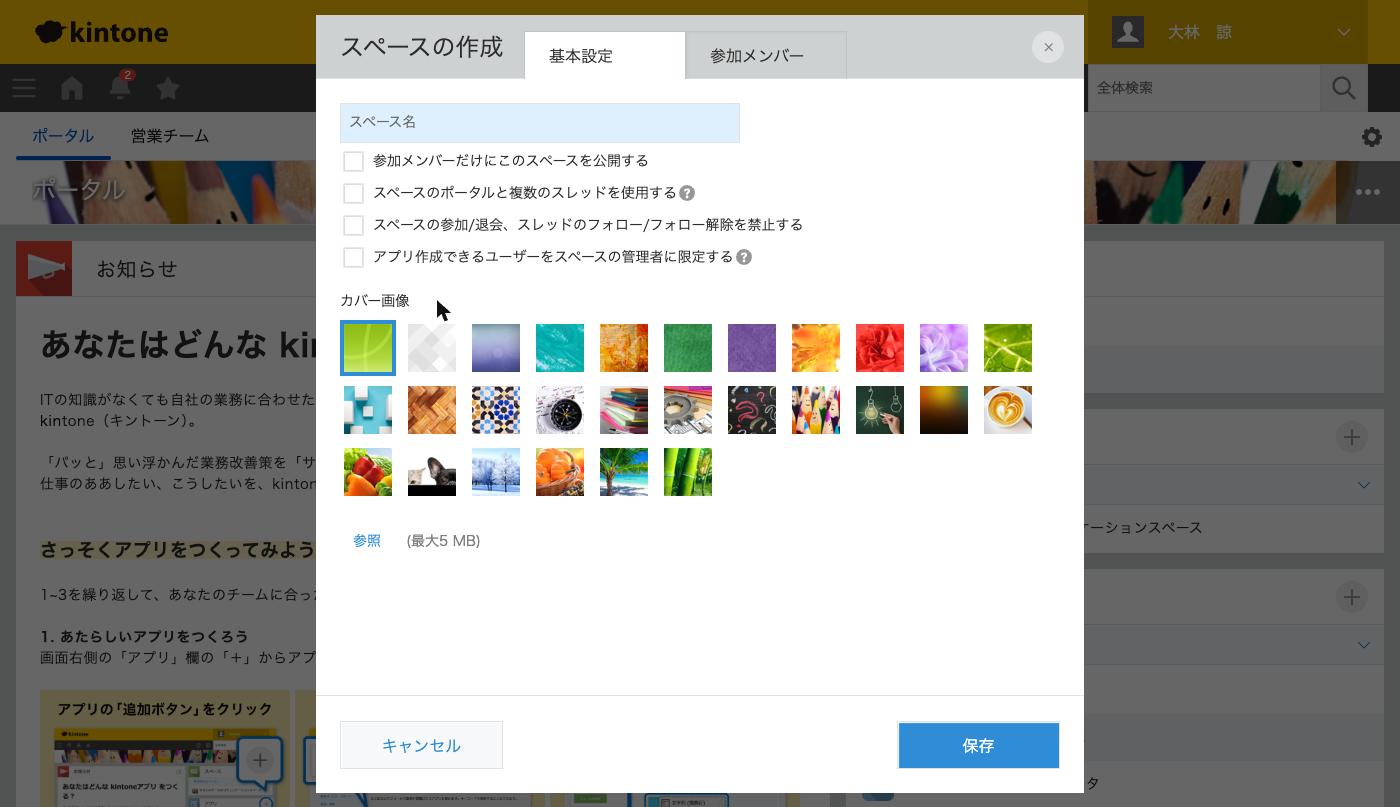The height and width of the screenshot is (807, 1400).
Task: Select the teal water cover image
Action: click(x=560, y=348)
